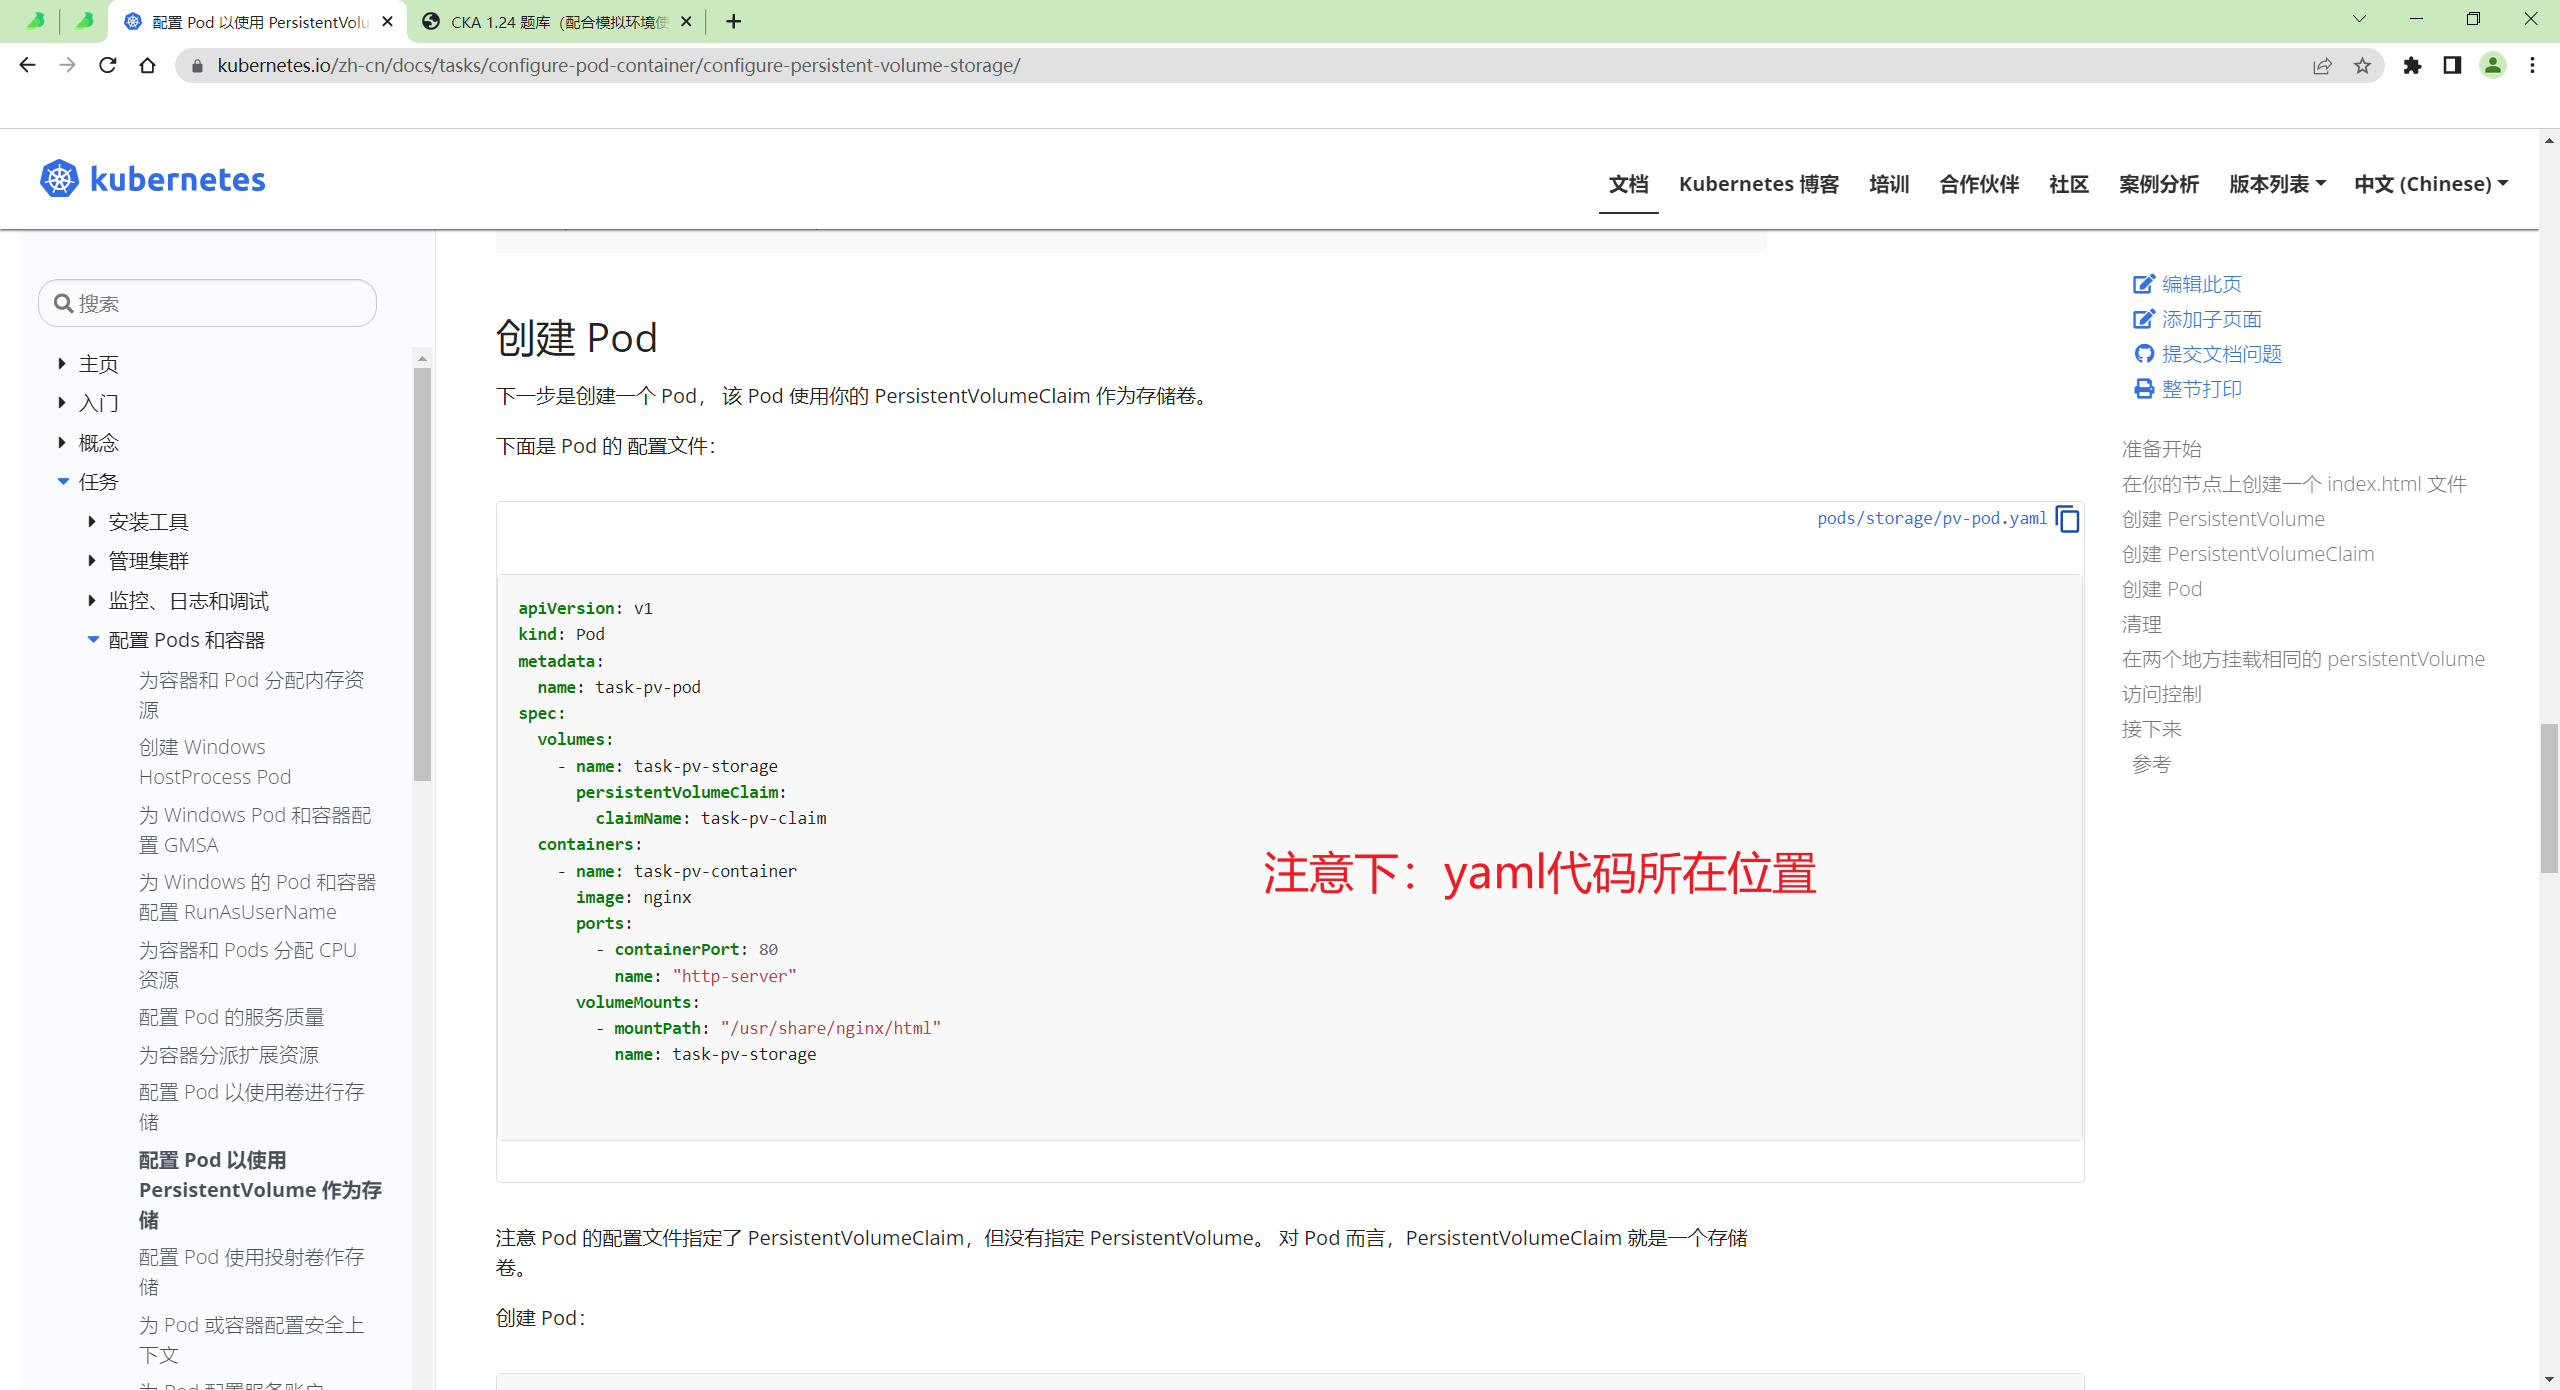Screen dimensions: 2560x1390
Task: Expand the 管理集群 tree item
Action: point(92,561)
